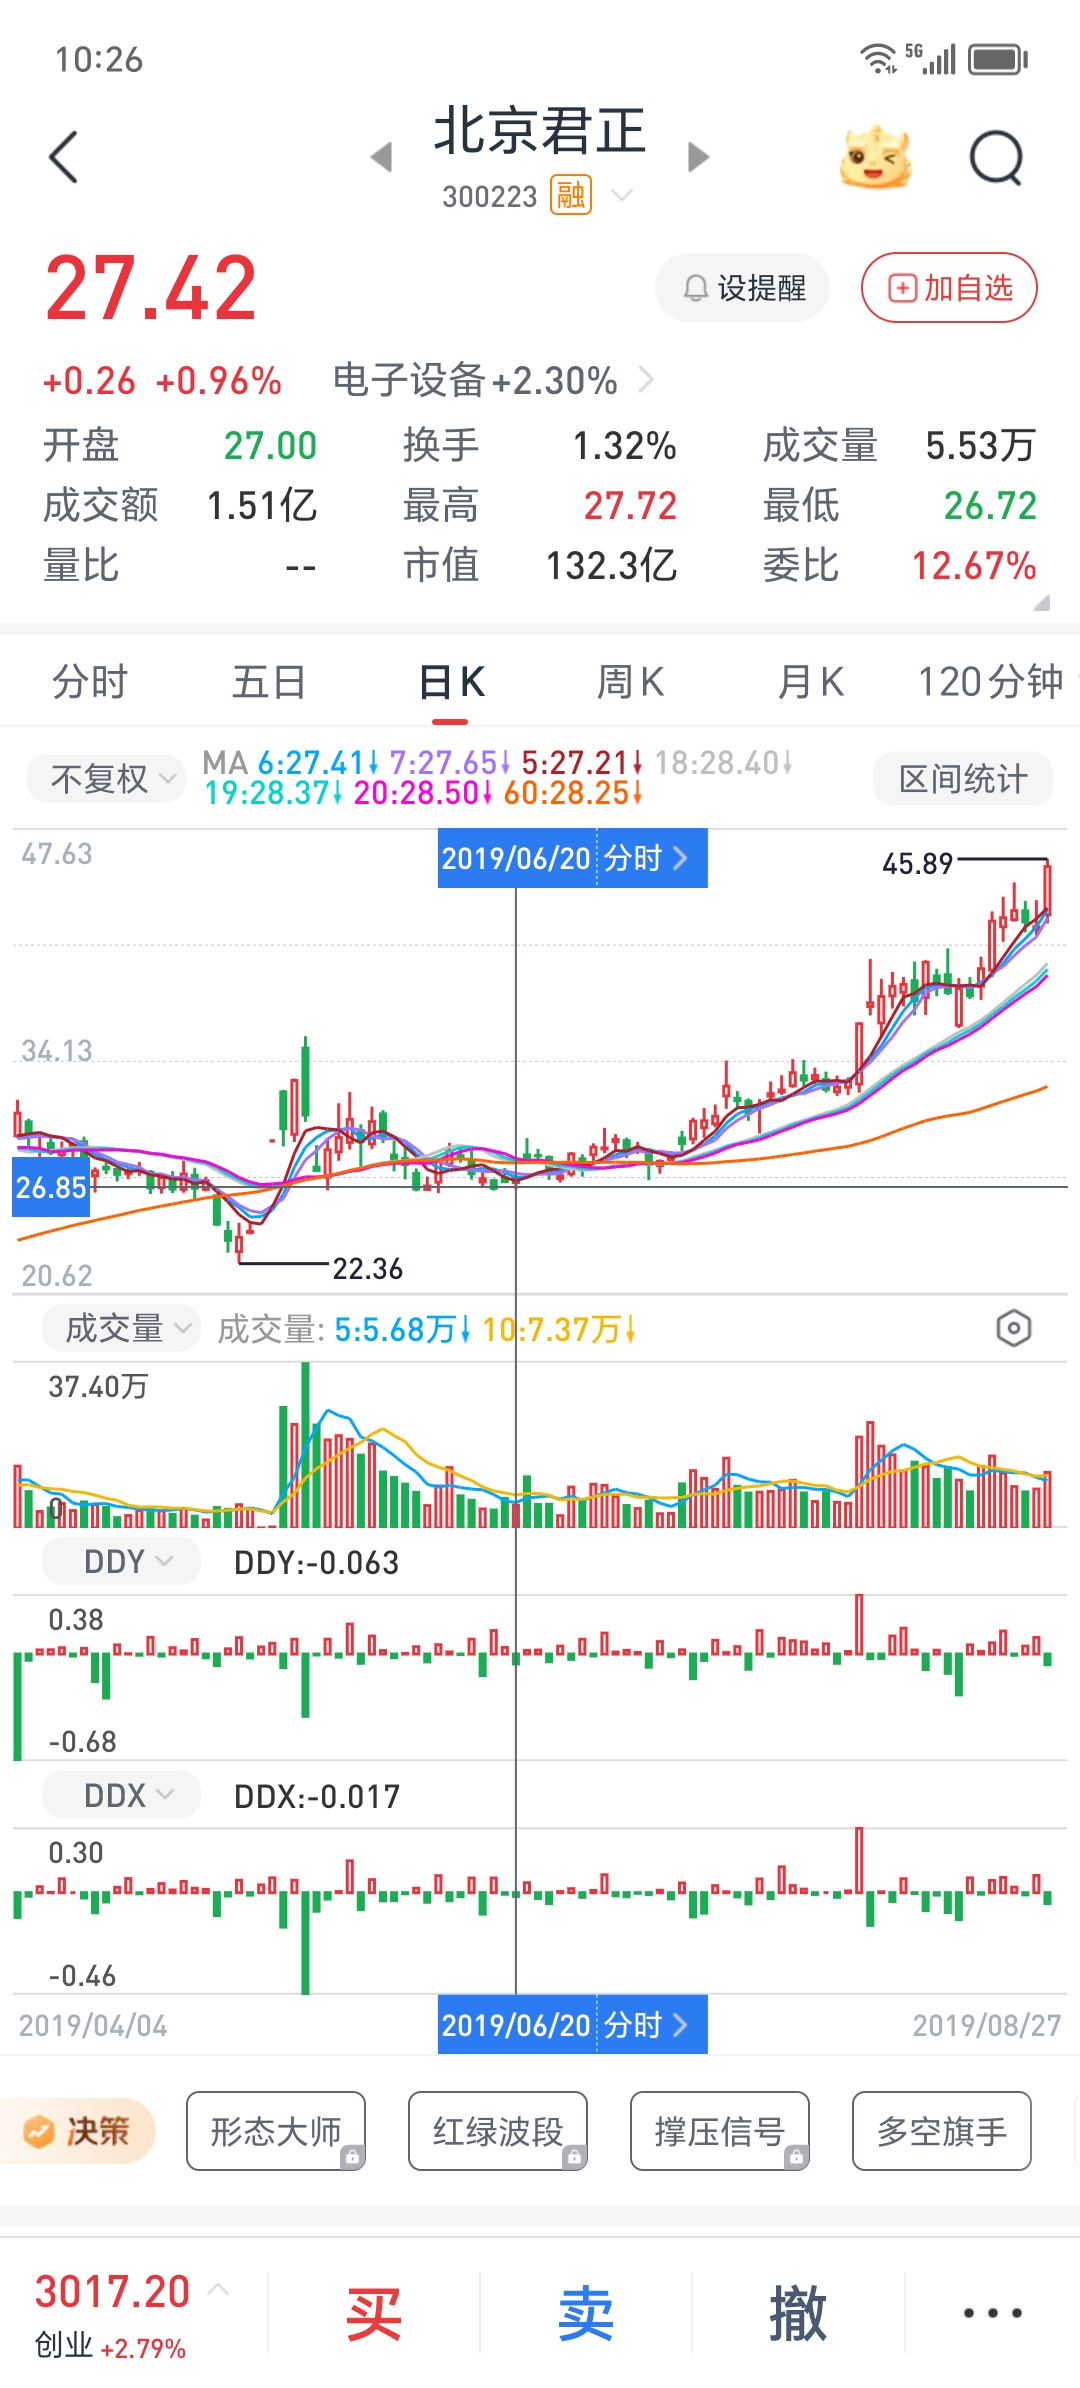Expand quote details corner triangle
1080x2388 pixels.
(x=1041, y=602)
